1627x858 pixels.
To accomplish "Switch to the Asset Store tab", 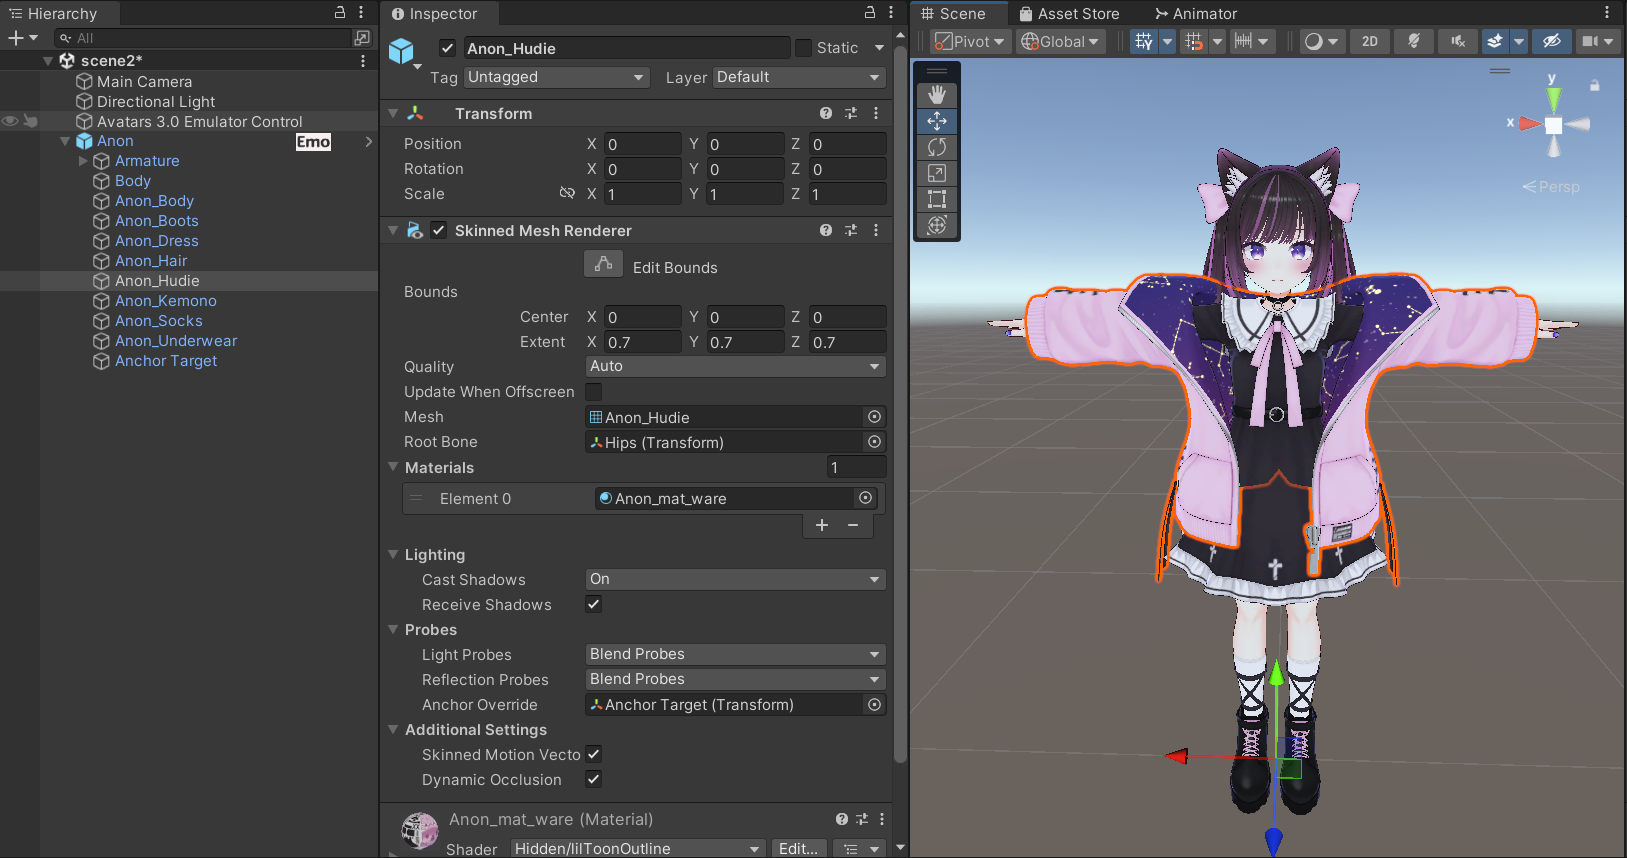I will (1069, 14).
